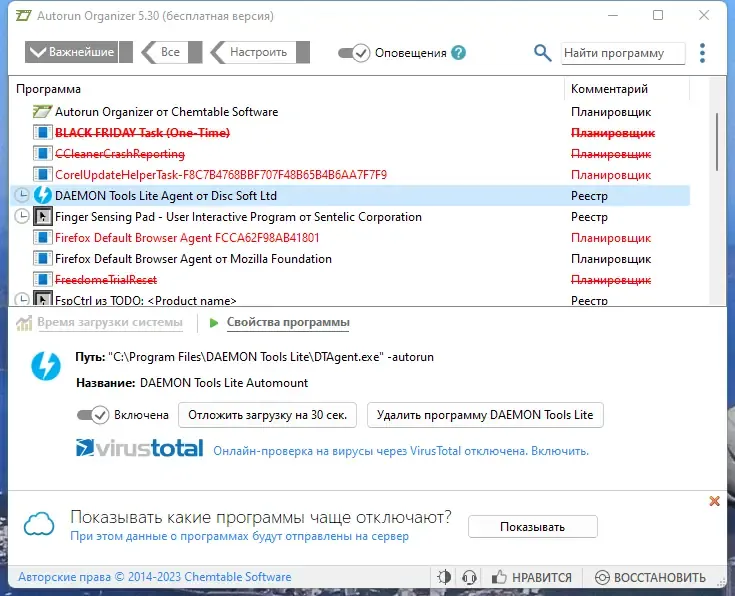The image size is (735, 596).
Task: Click the headset support icon in footer
Action: coord(469,577)
